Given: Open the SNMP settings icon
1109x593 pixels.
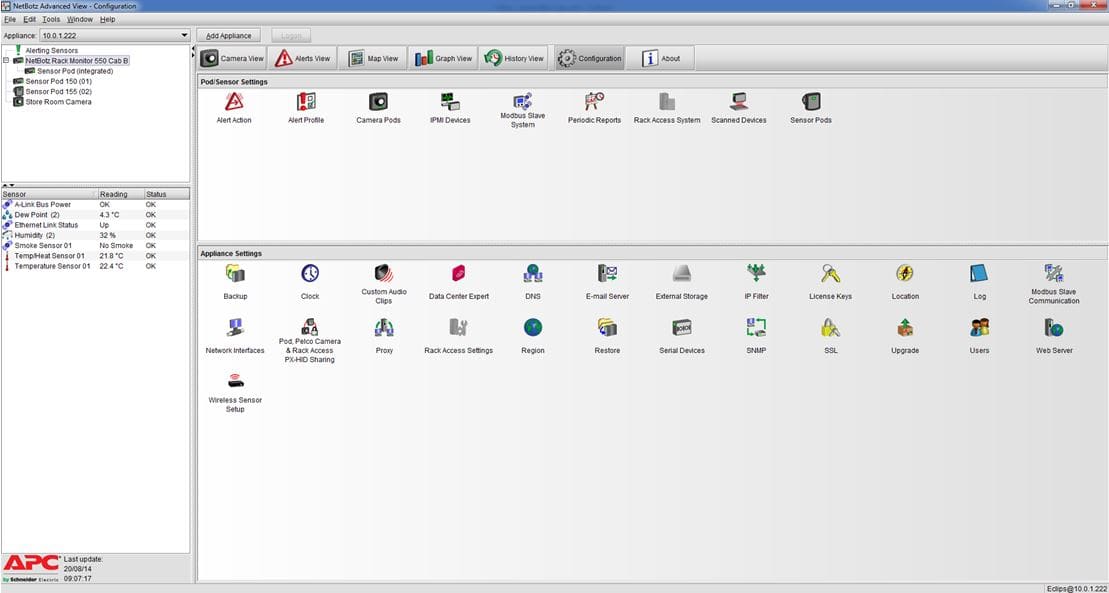Looking at the screenshot, I should [x=756, y=328].
